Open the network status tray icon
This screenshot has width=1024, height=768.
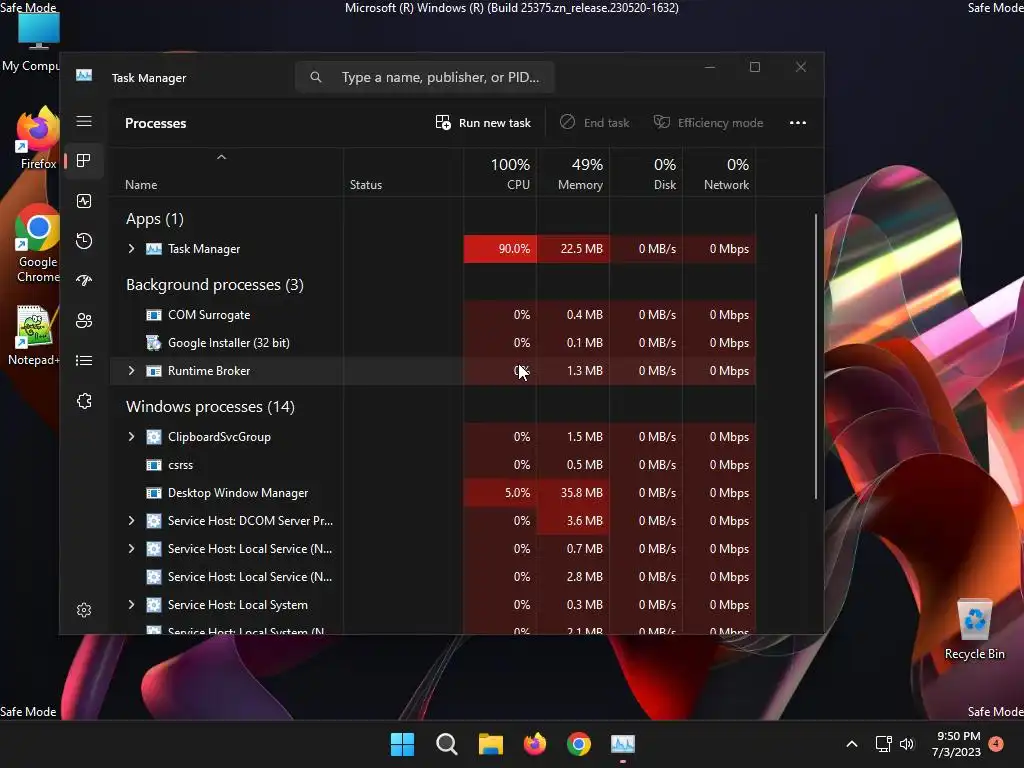pos(884,744)
